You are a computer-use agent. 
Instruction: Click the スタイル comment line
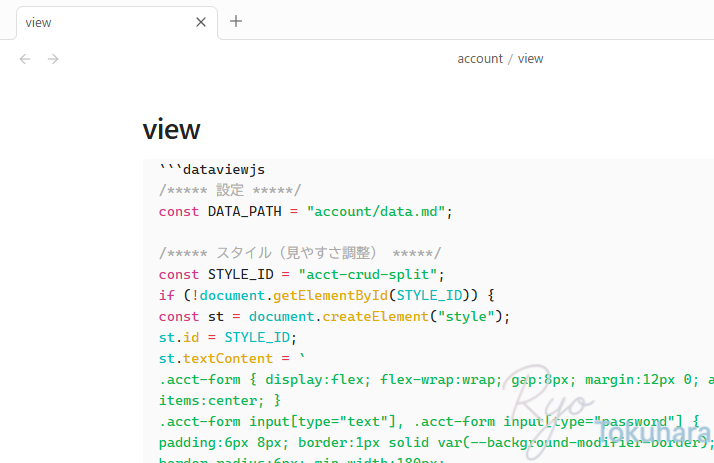(299, 253)
